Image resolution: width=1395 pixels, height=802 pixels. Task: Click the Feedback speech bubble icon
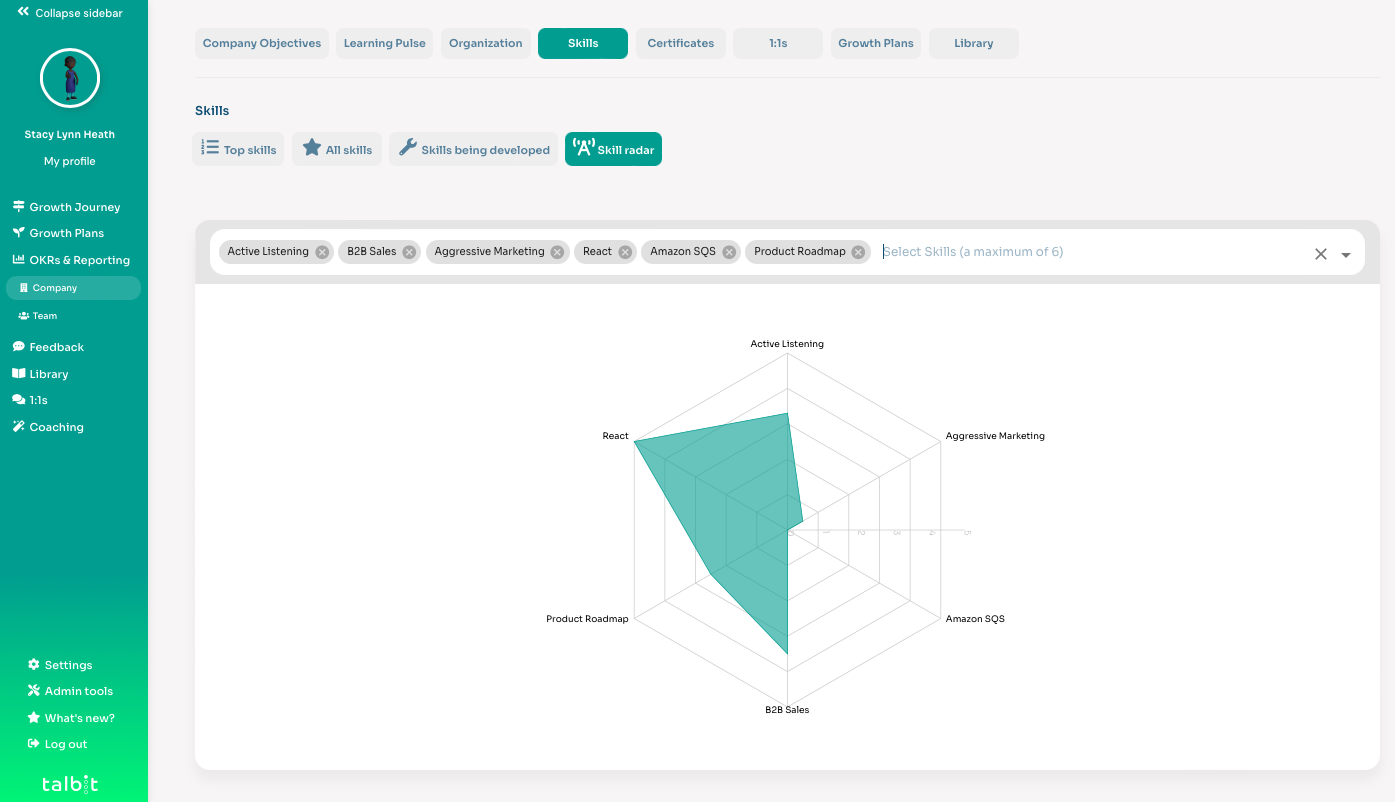[18, 347]
